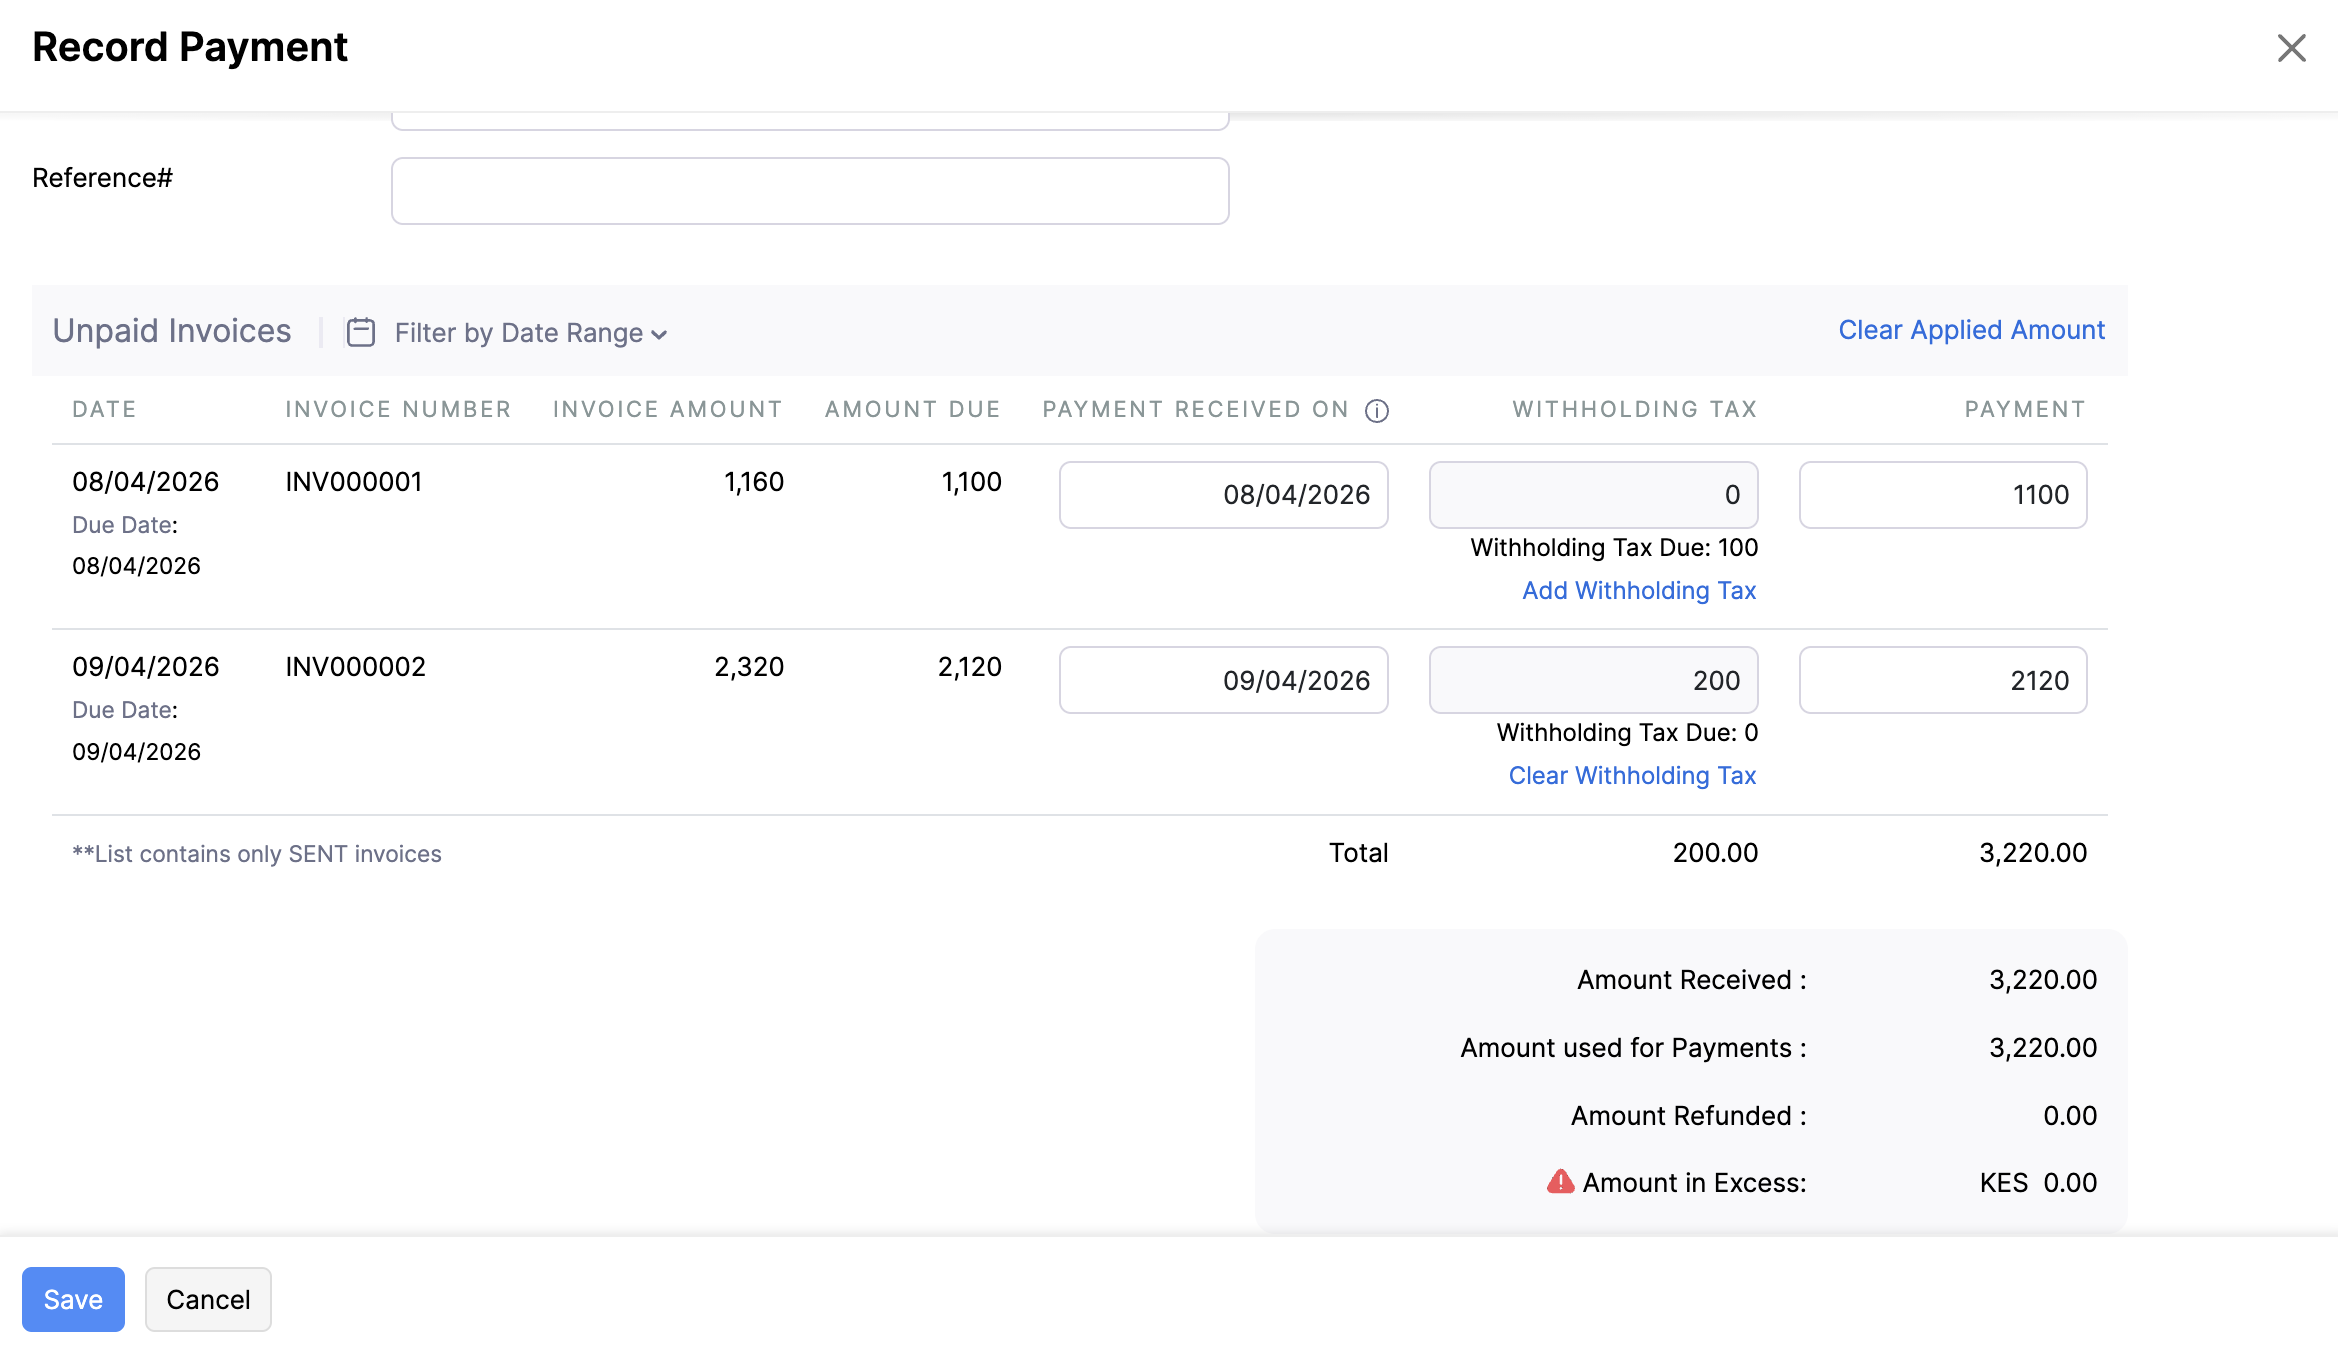
Task: Click Add Withholding Tax link
Action: click(x=1639, y=591)
